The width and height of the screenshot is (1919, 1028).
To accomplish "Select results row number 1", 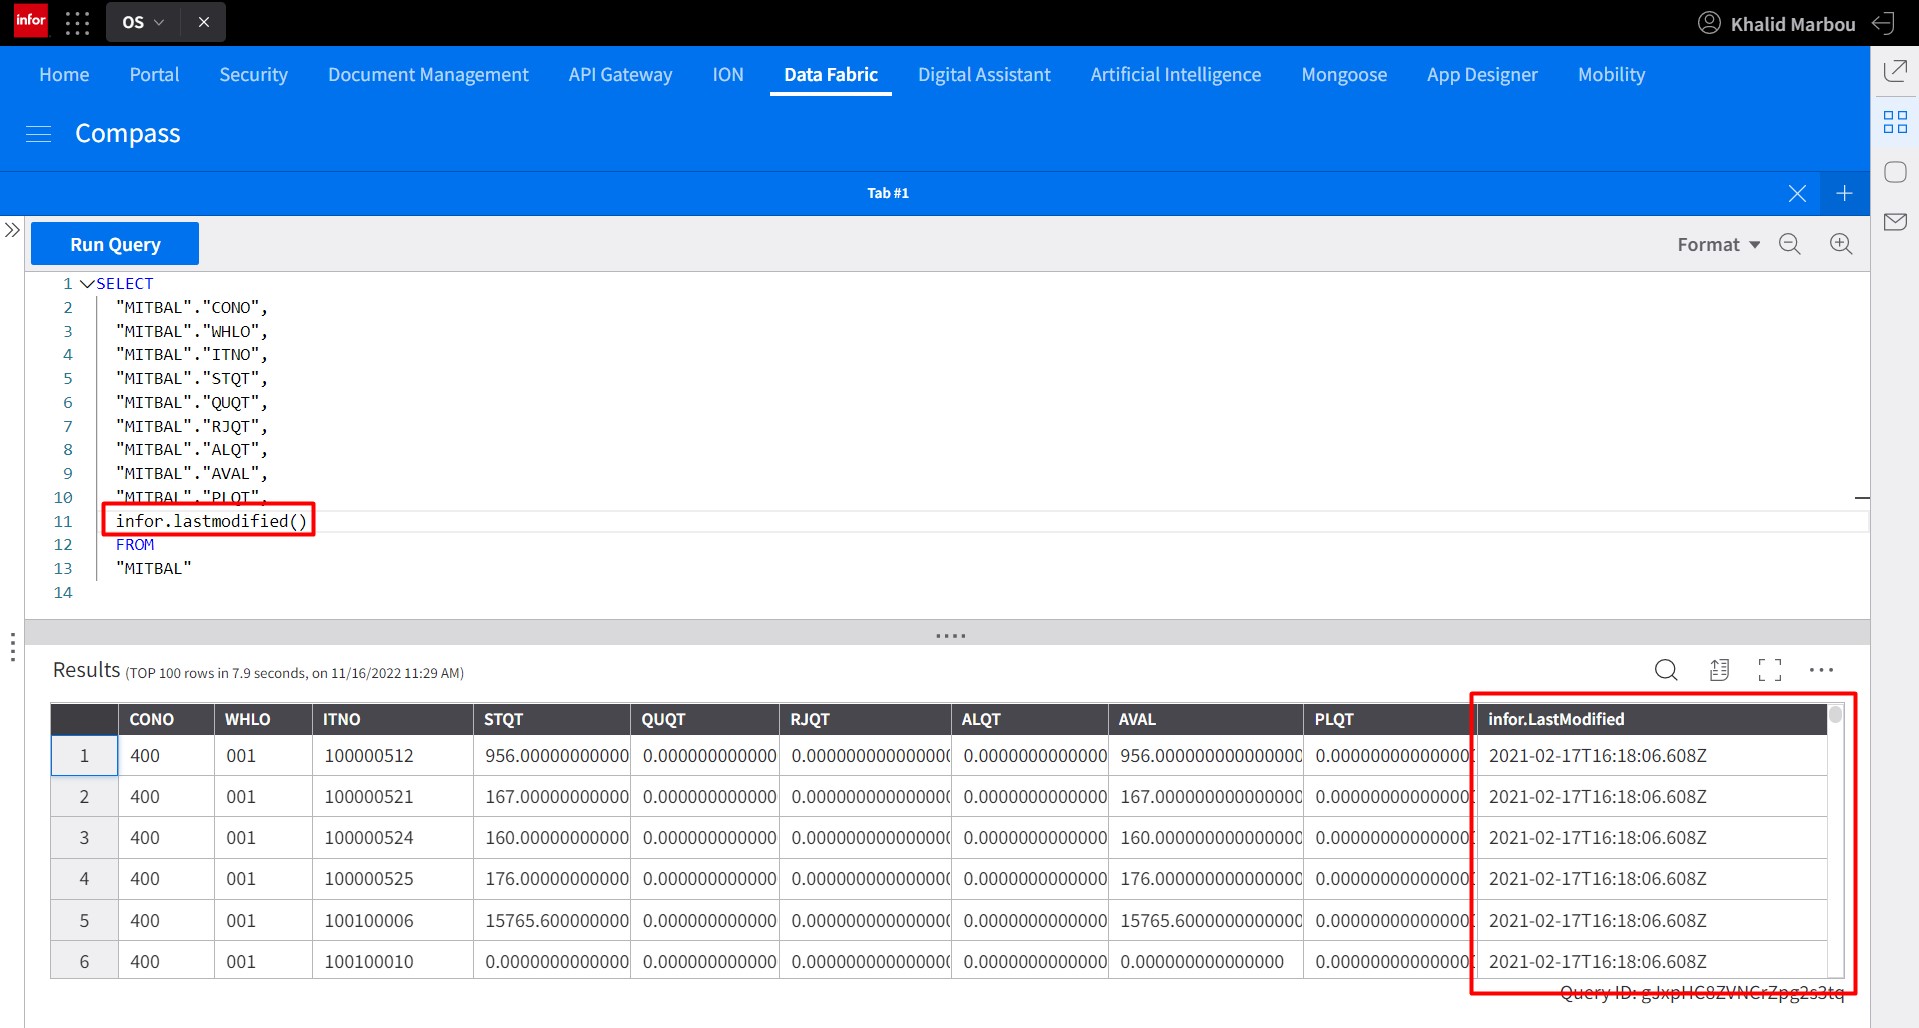I will (84, 756).
